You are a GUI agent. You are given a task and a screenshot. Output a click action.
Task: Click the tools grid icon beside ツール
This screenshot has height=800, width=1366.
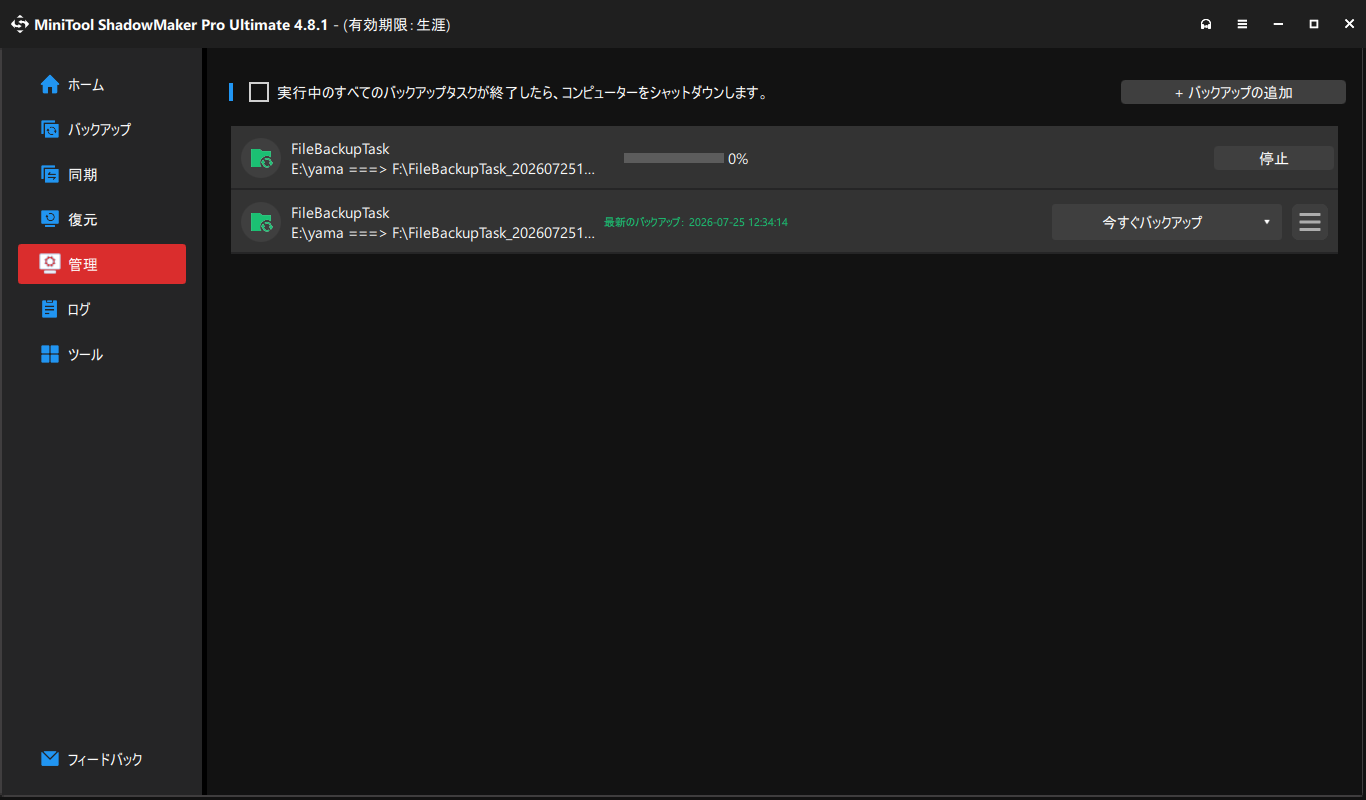pyautogui.click(x=50, y=354)
